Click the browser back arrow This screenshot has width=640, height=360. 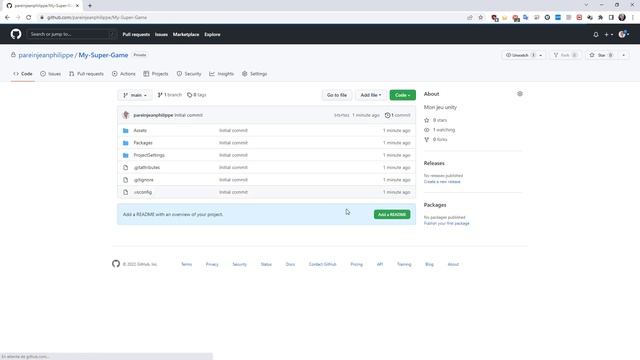7,18
